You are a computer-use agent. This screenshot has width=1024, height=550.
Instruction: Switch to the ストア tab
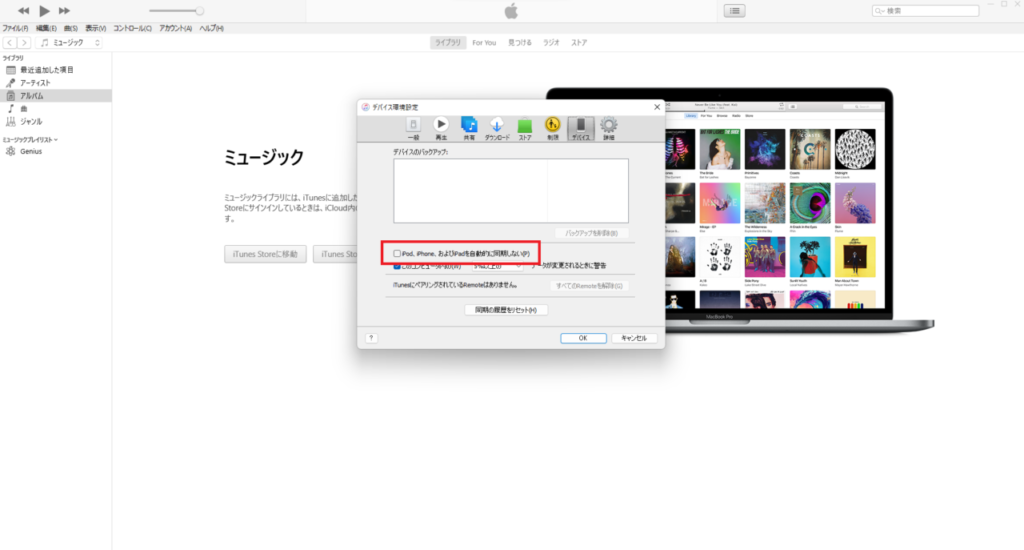579,42
